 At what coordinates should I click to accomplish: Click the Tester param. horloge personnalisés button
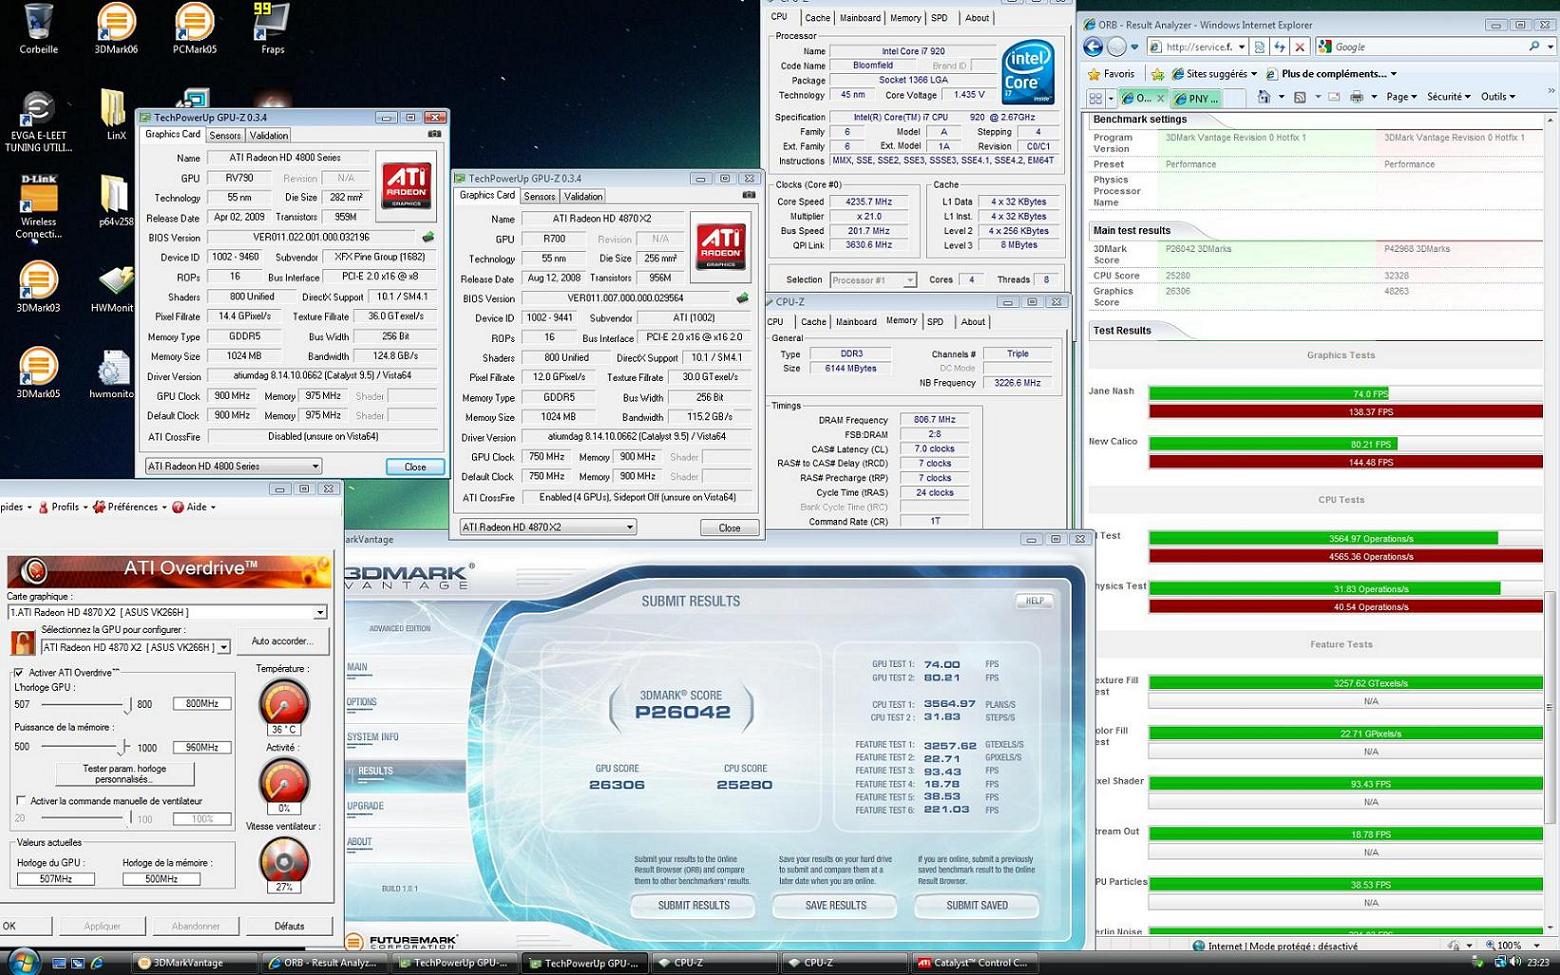point(124,774)
